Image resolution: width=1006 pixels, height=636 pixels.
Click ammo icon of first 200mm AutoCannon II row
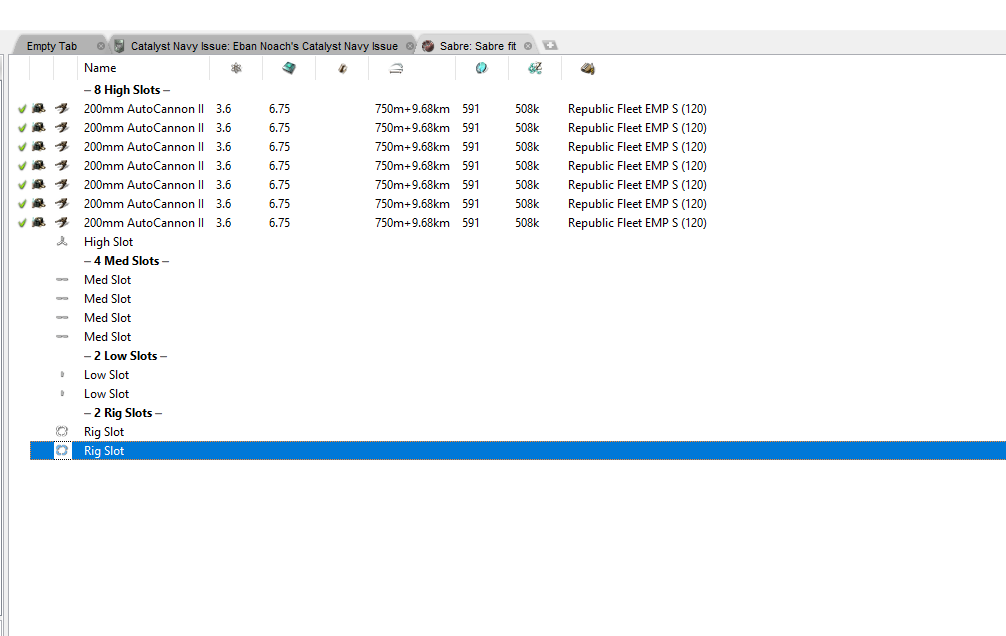[39, 108]
